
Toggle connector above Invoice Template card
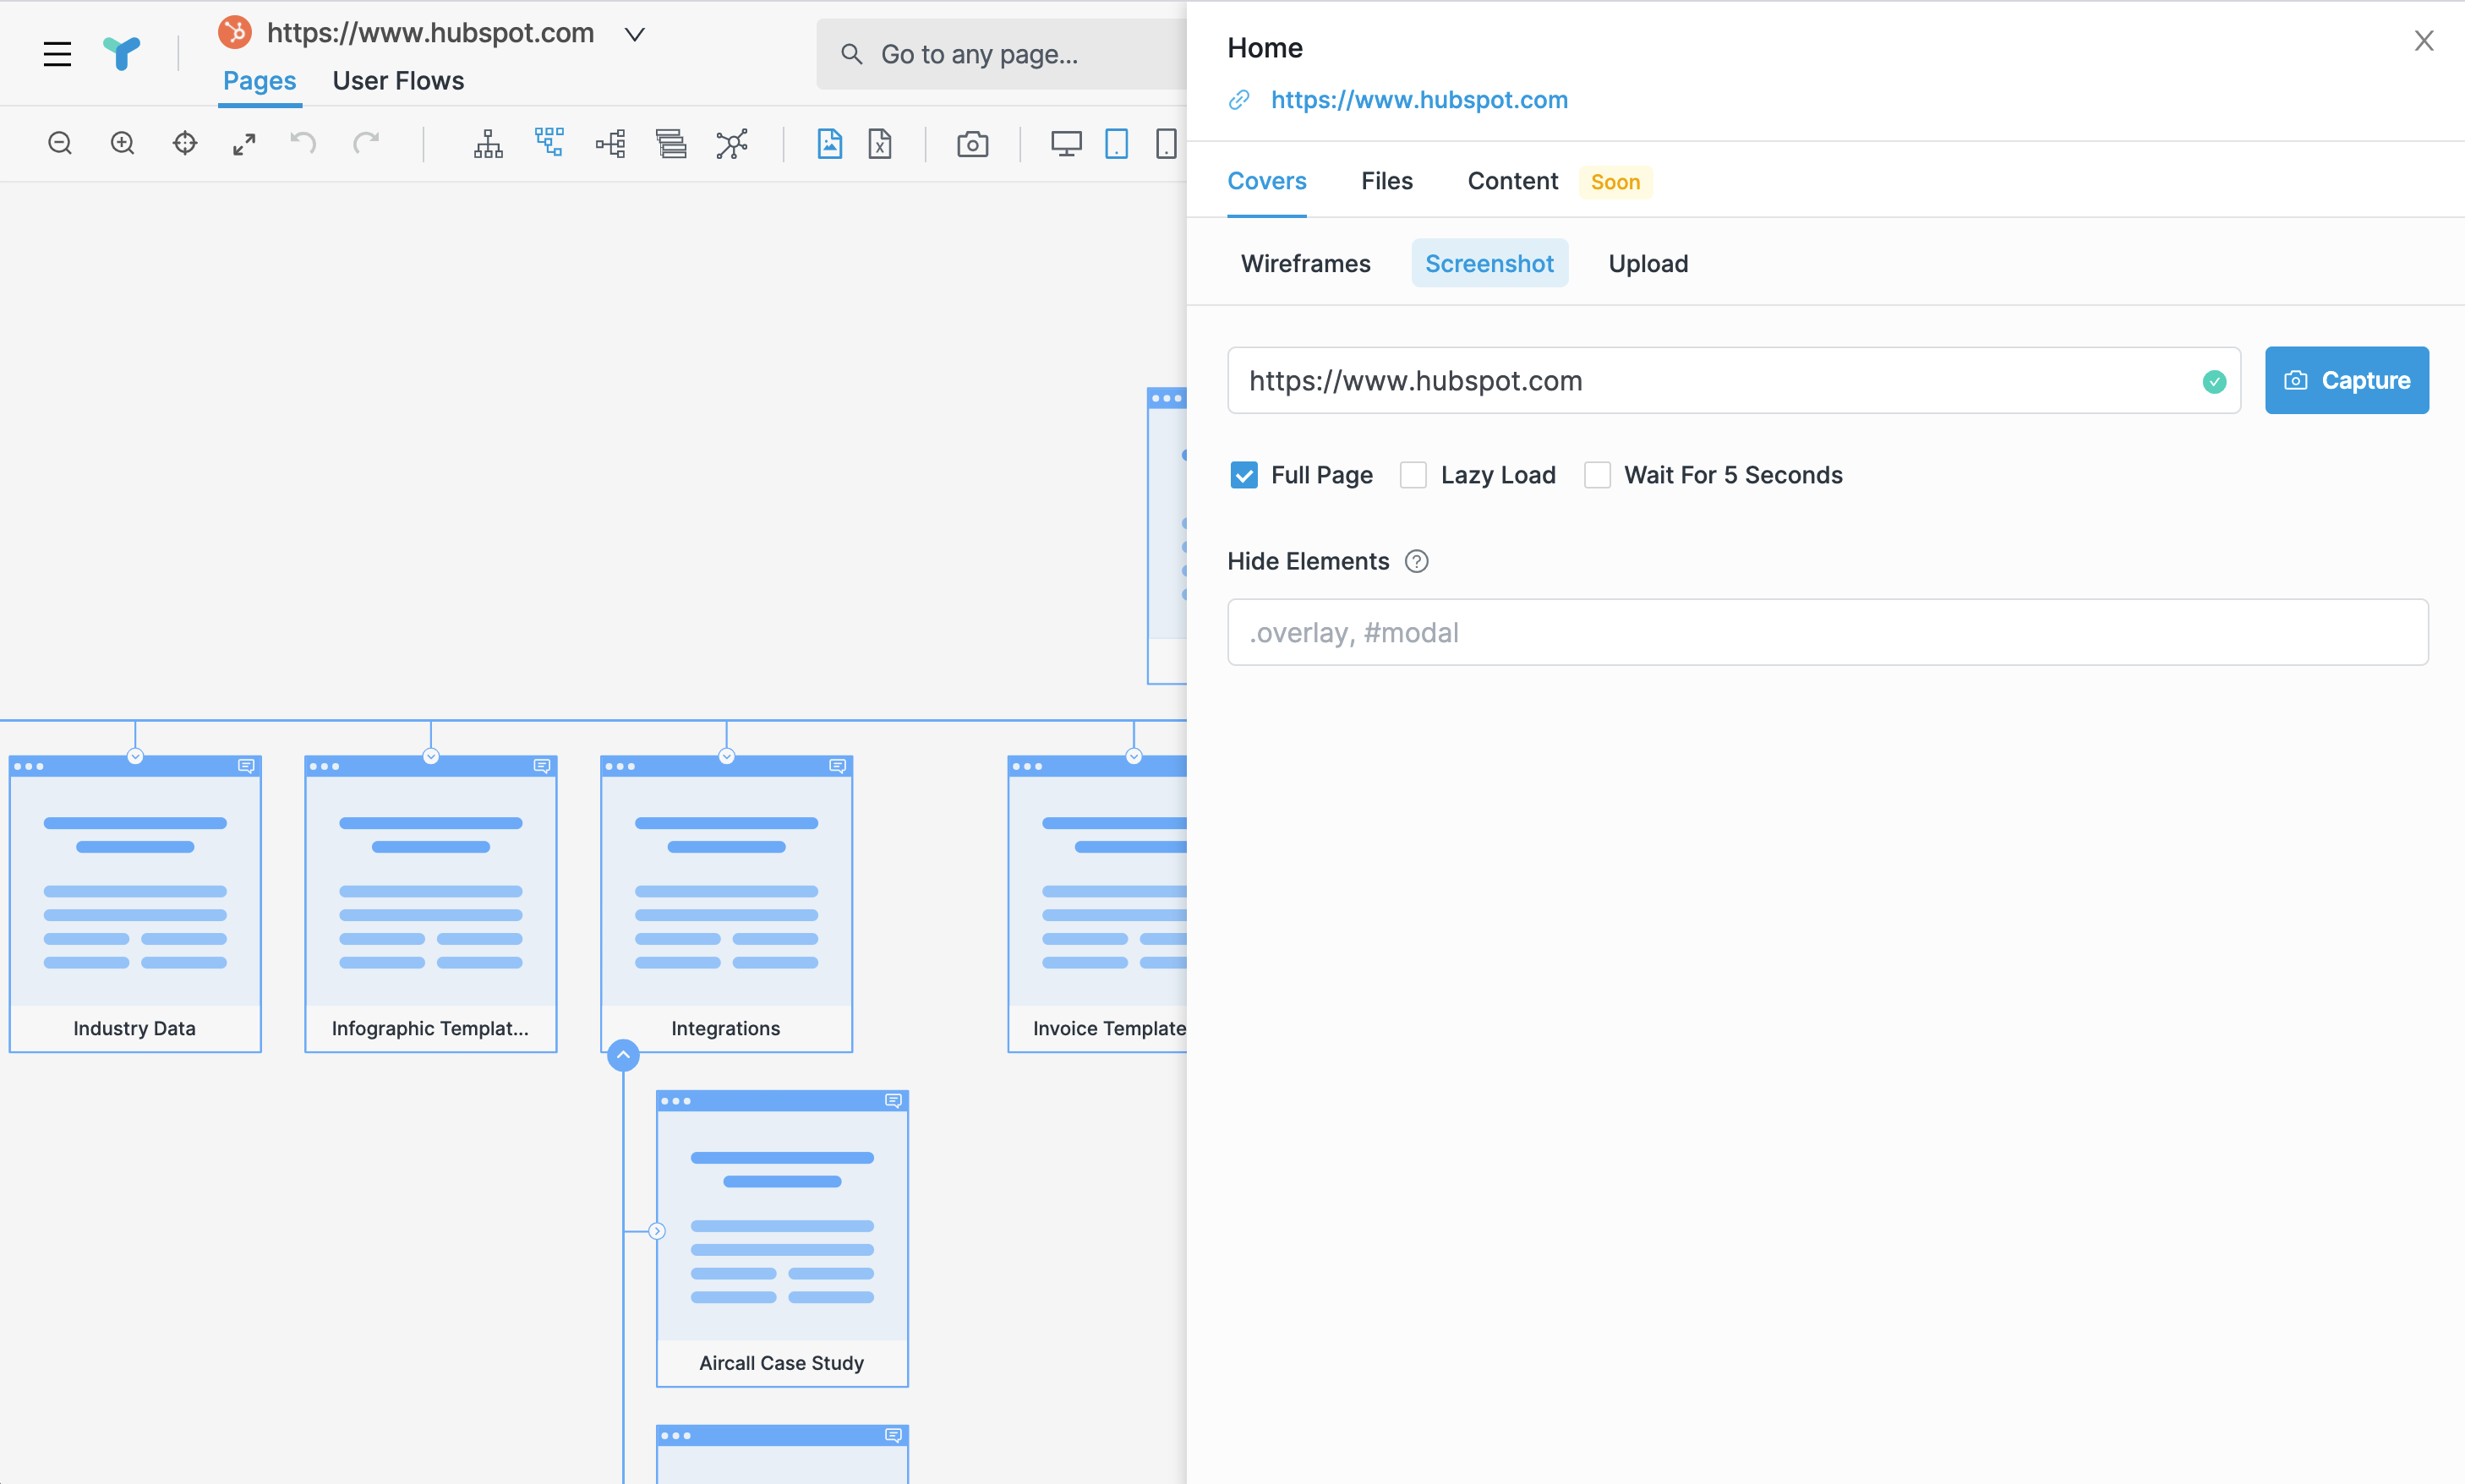pos(1134,756)
